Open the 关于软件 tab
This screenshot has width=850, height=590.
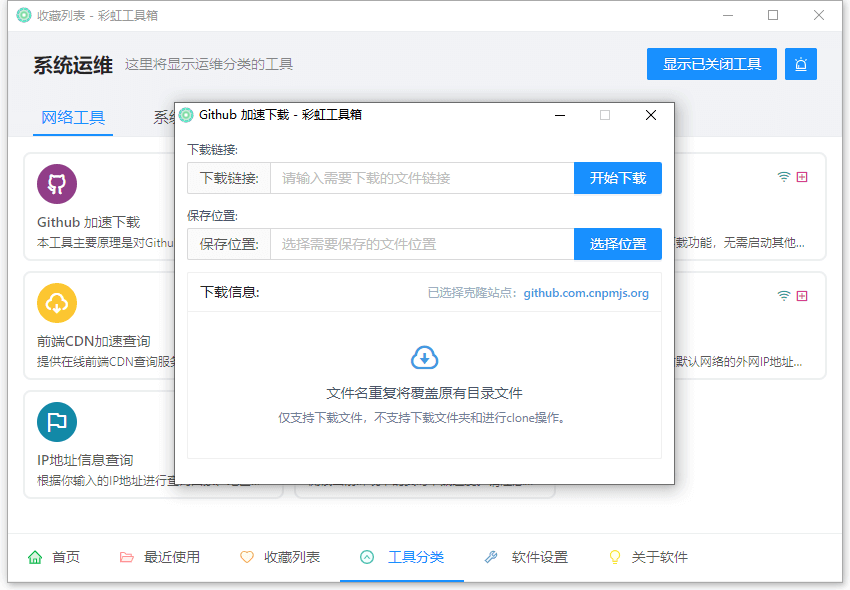pos(648,557)
